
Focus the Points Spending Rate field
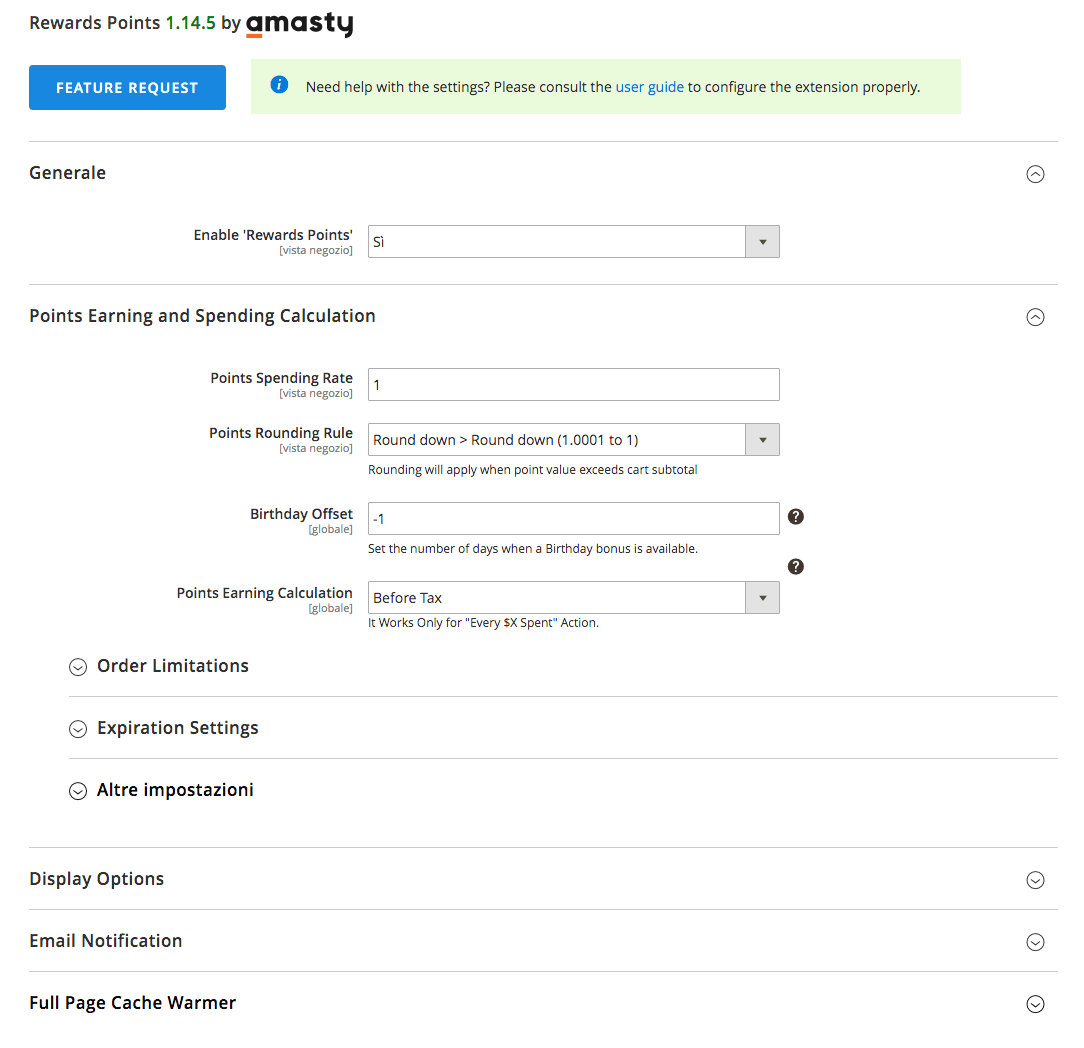click(574, 384)
